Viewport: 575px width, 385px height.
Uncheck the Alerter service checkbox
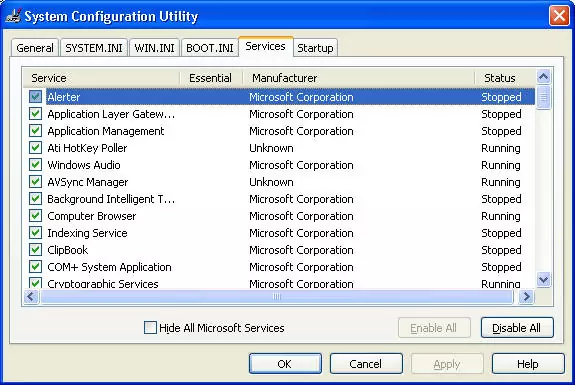point(36,97)
